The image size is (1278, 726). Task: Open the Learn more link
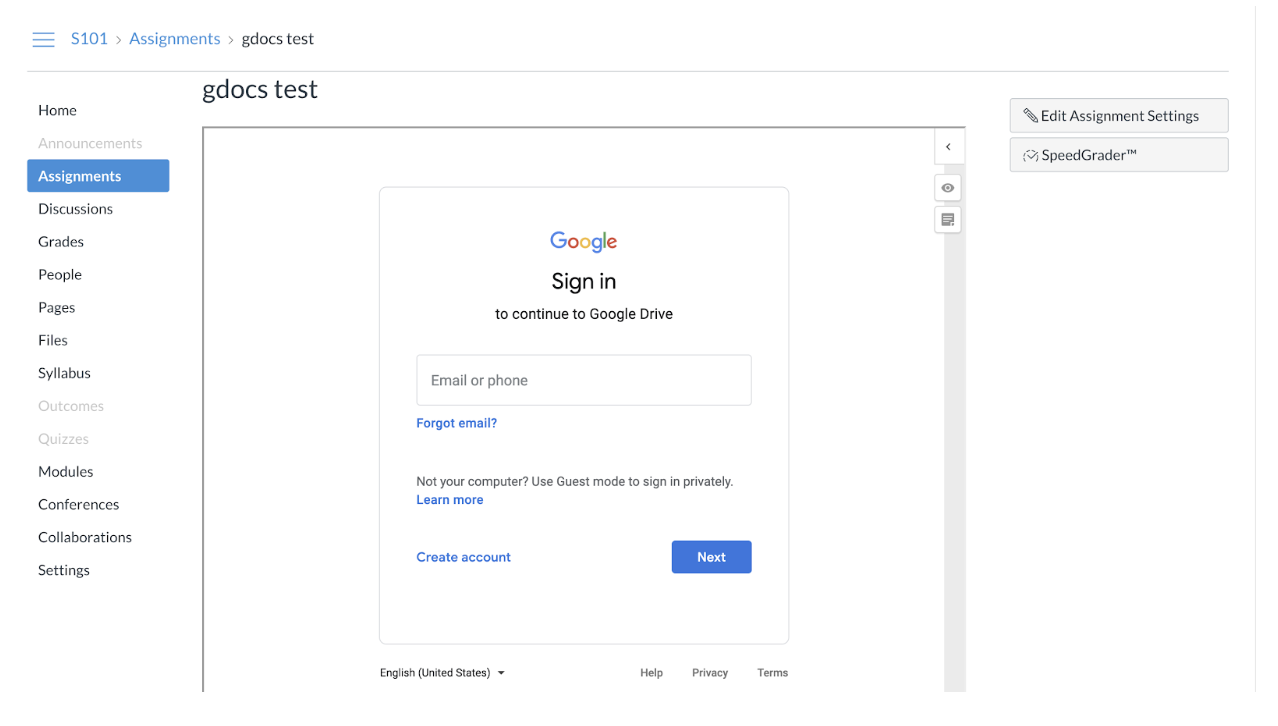click(x=449, y=500)
